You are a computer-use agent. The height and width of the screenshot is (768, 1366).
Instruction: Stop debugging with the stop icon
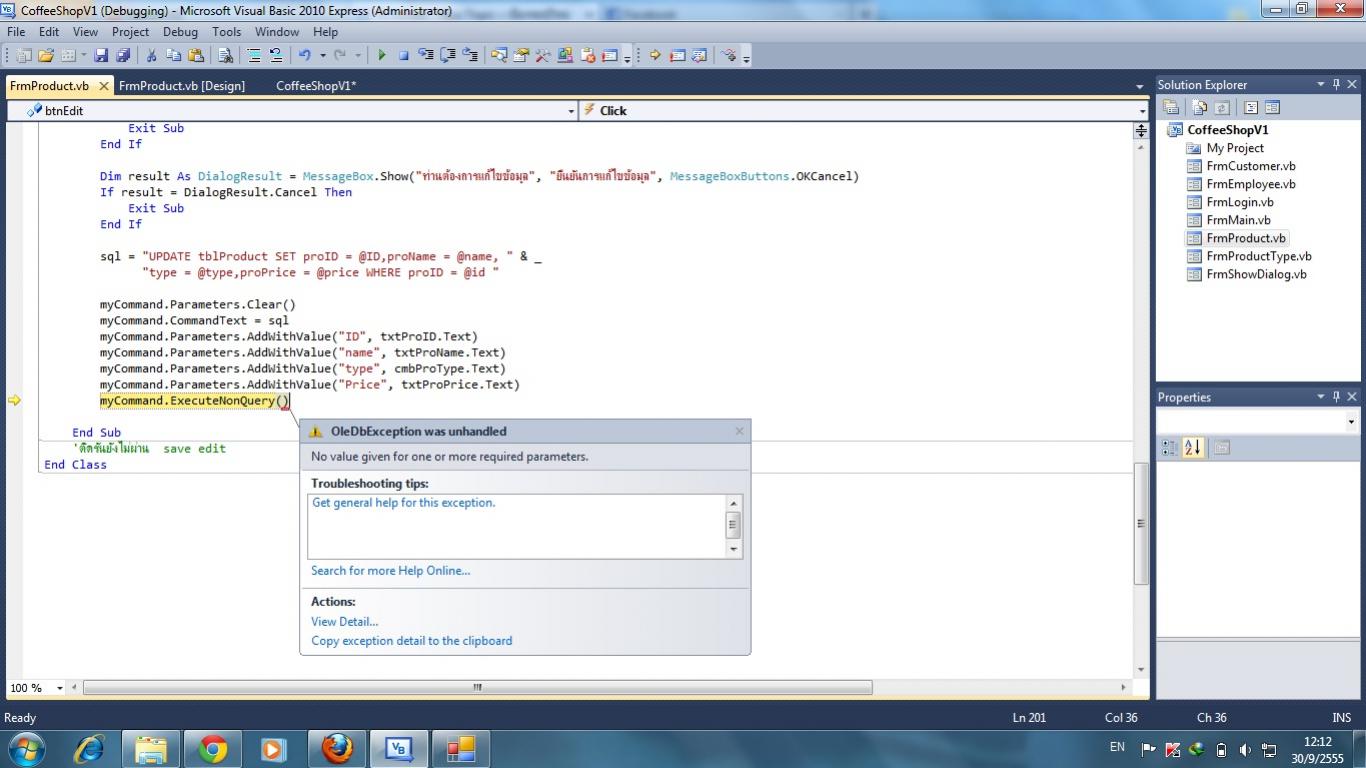(404, 56)
